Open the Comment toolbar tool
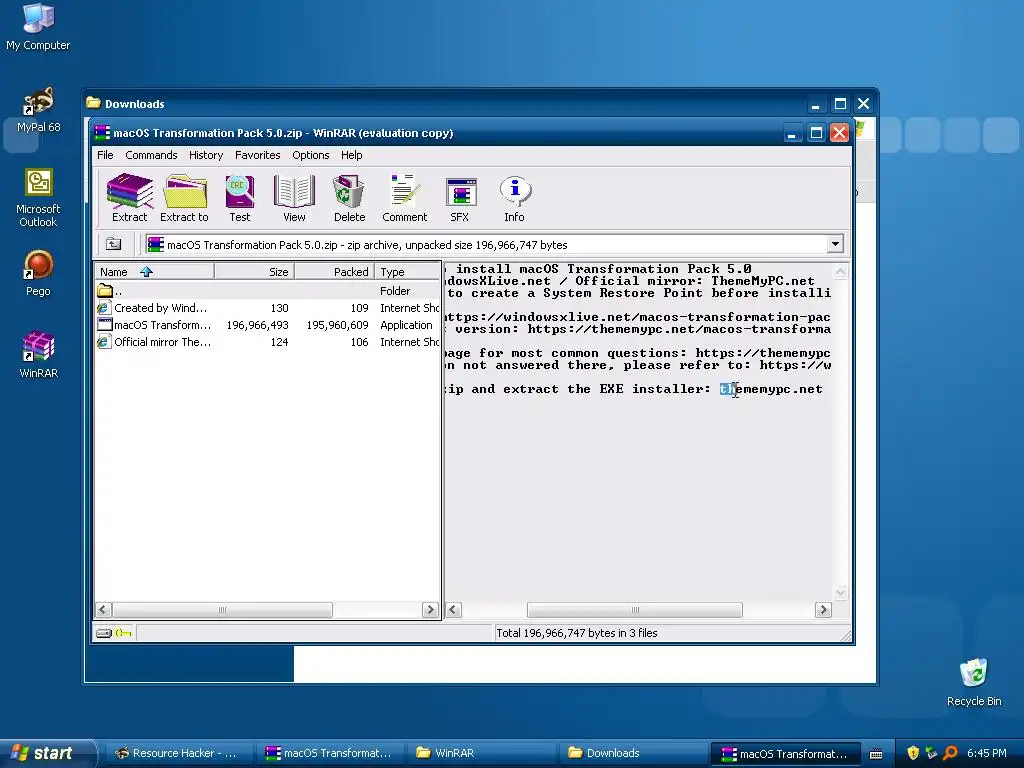 [x=404, y=198]
